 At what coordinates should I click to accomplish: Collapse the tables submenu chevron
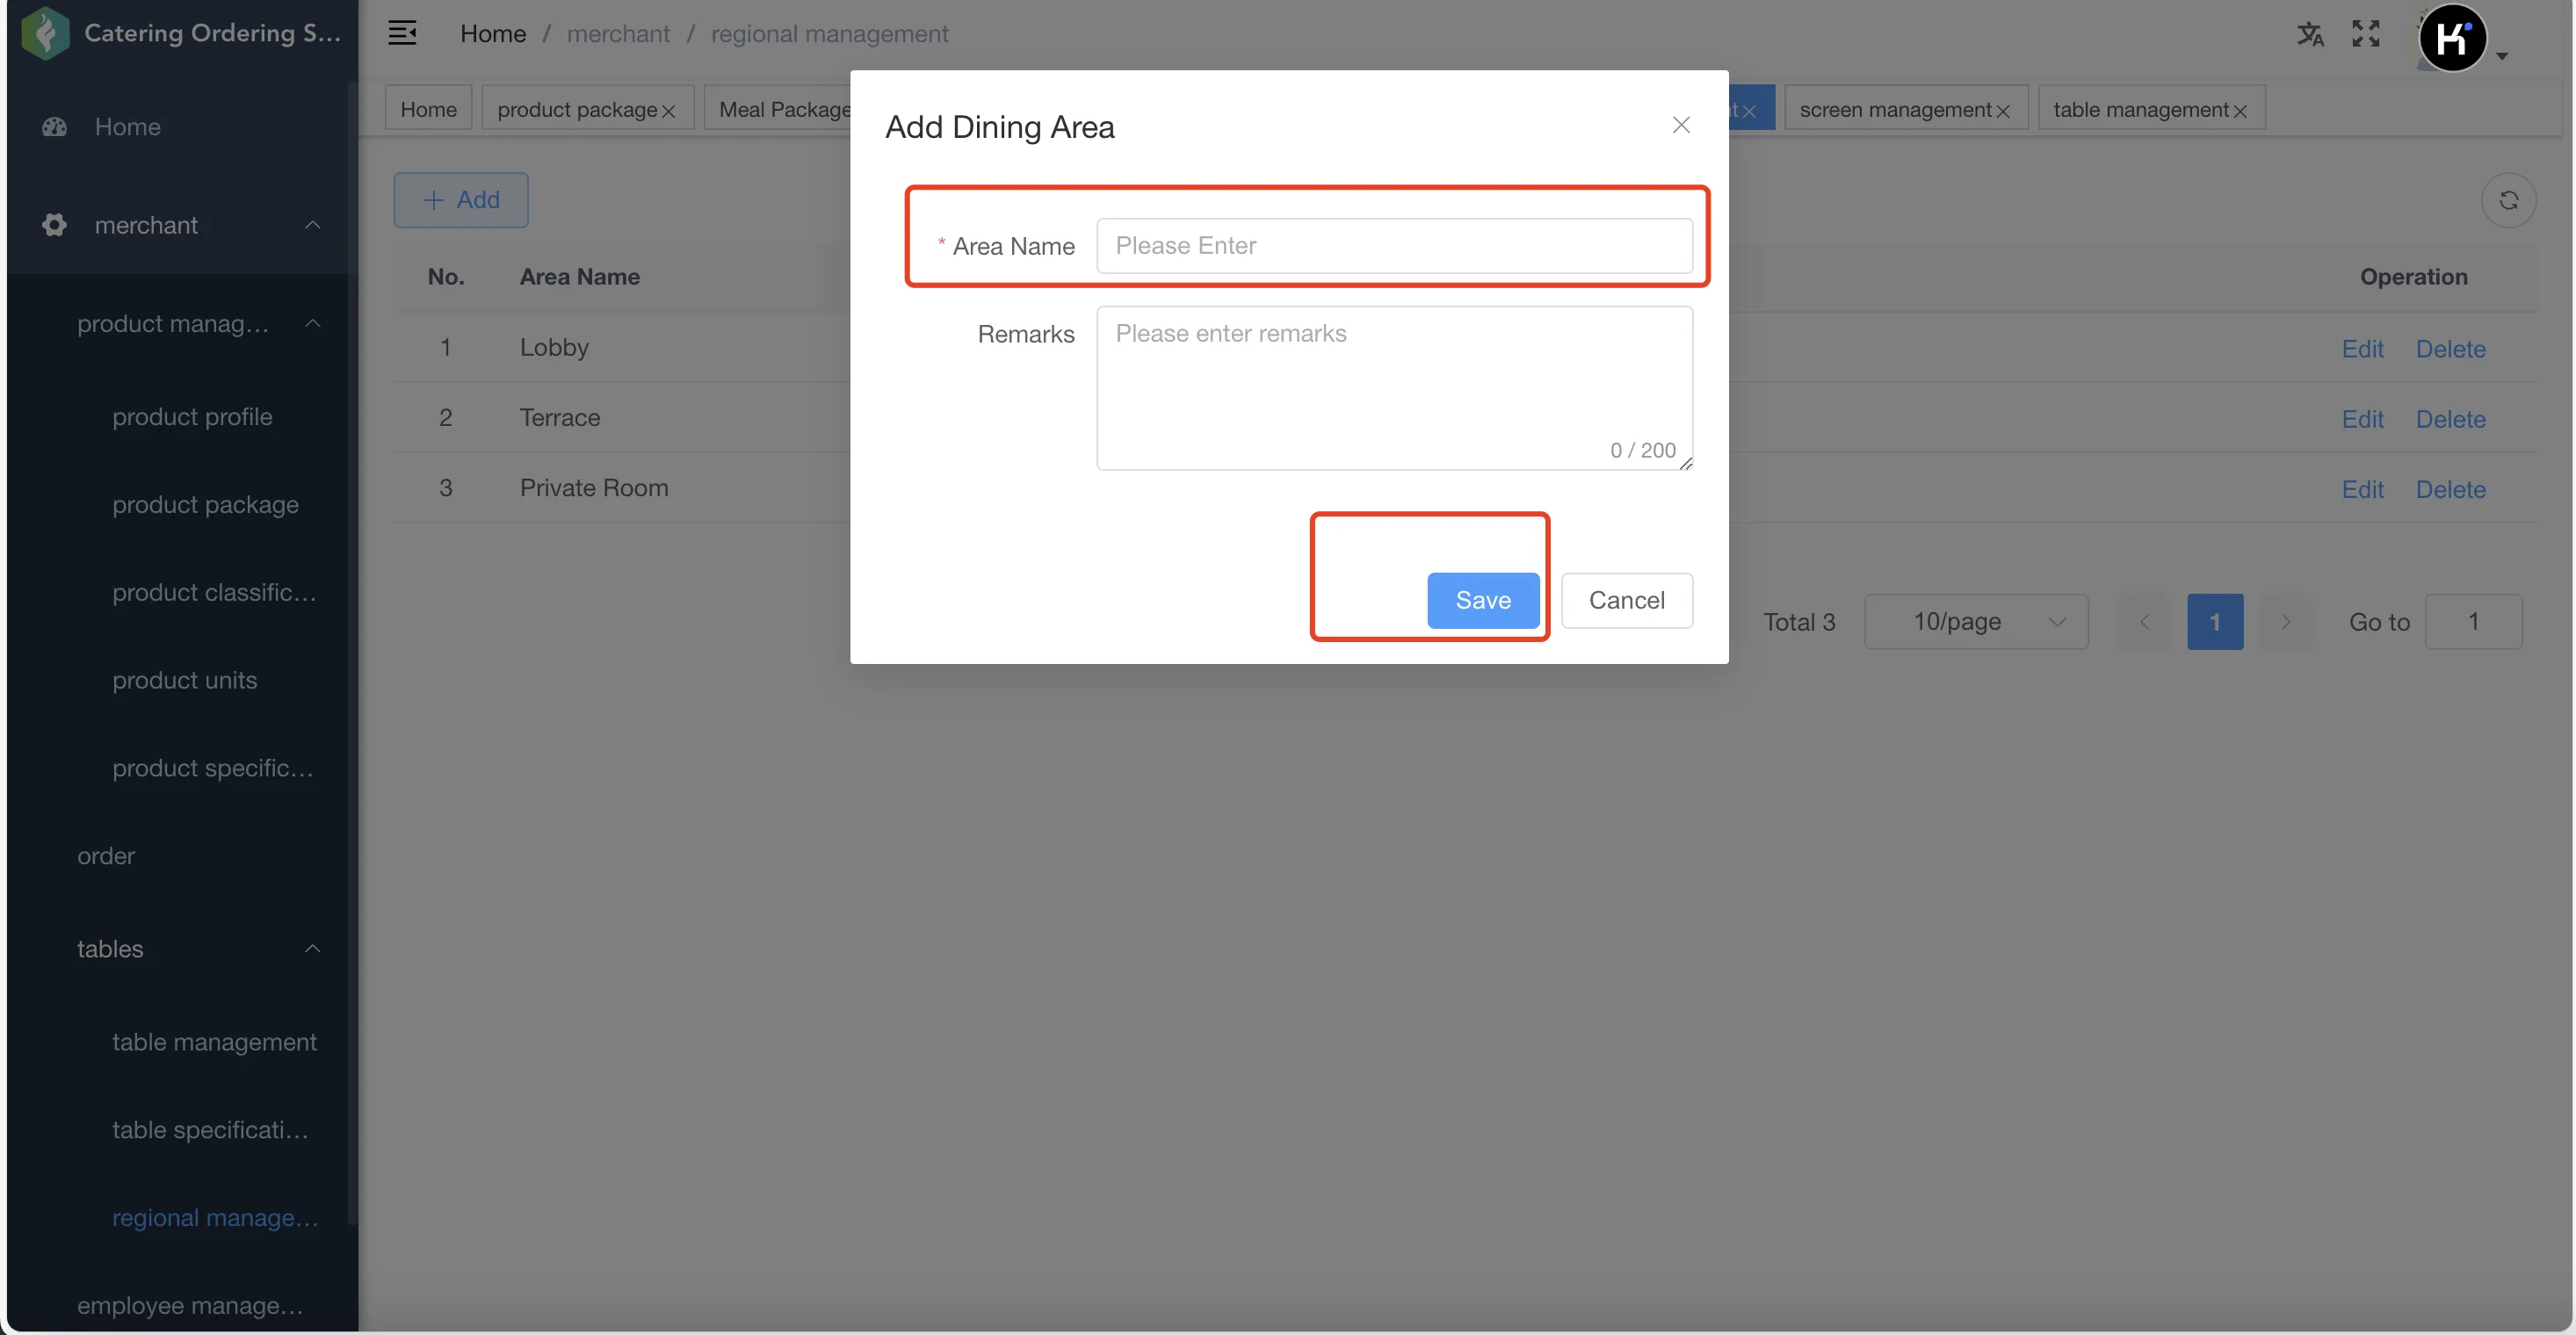(x=313, y=948)
